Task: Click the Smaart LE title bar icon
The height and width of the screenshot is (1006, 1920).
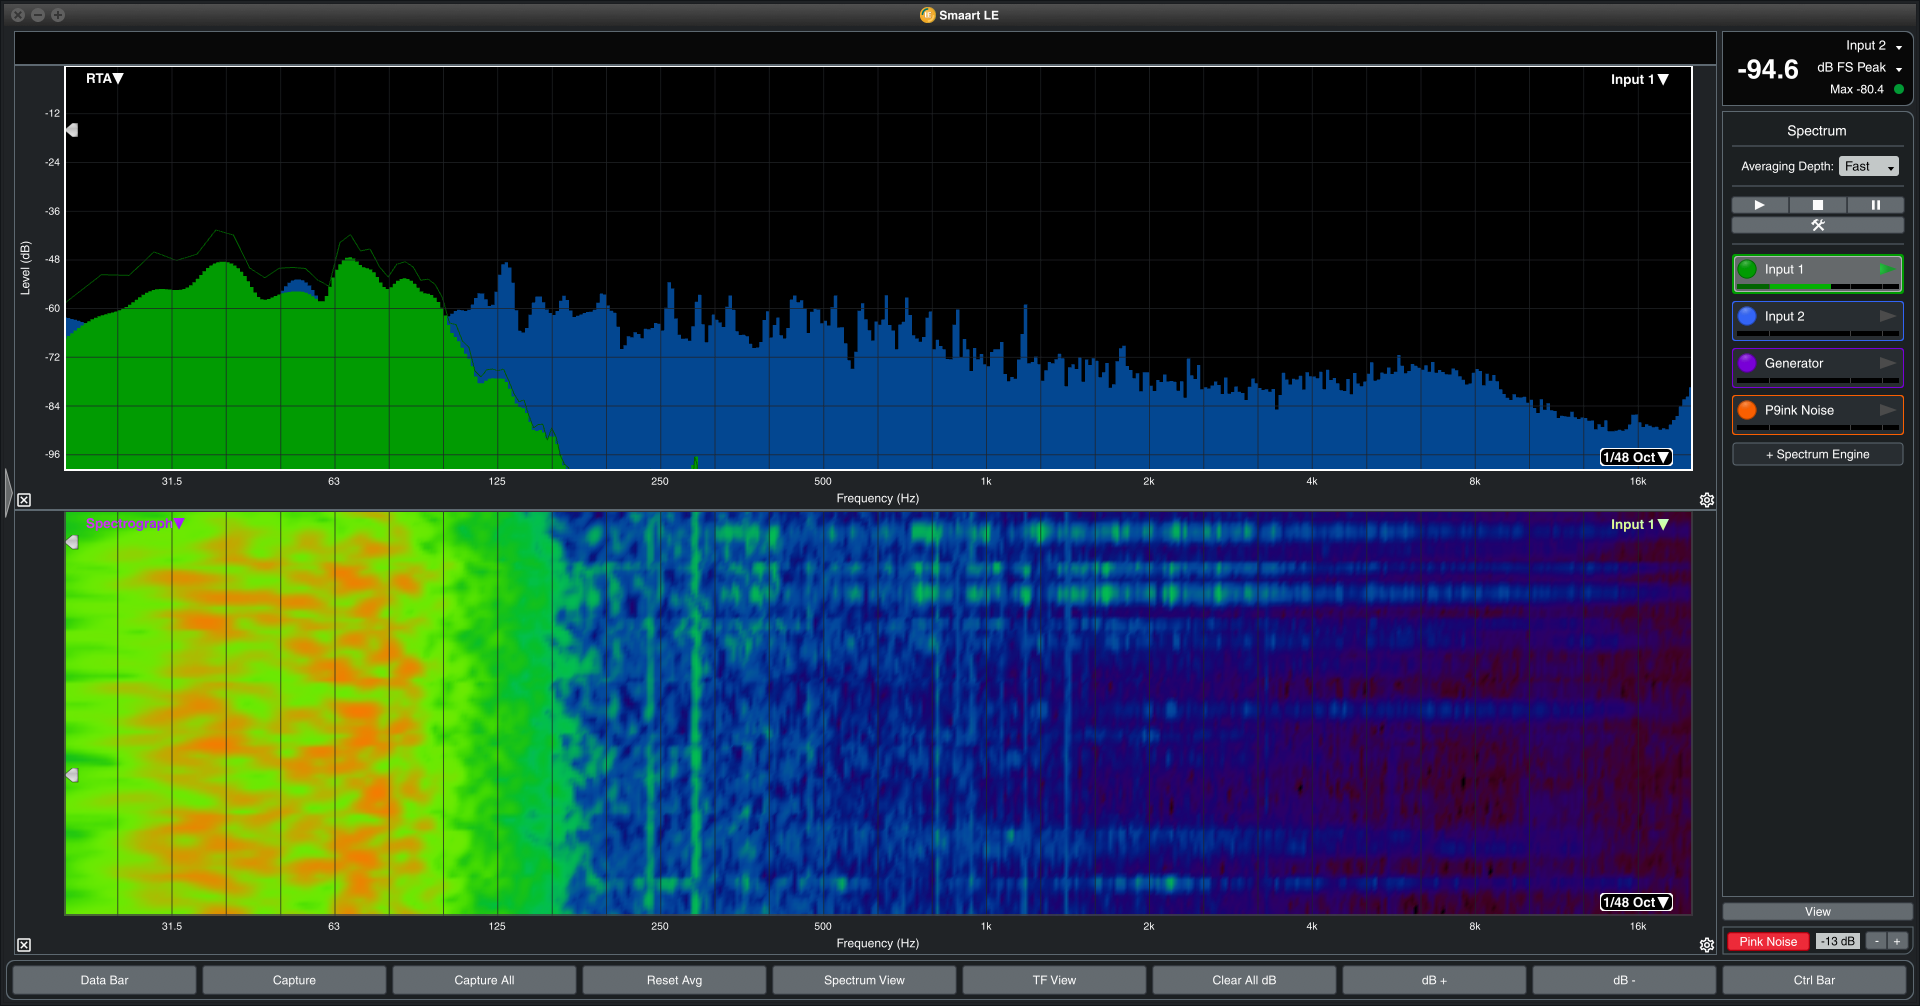Action: tap(927, 15)
